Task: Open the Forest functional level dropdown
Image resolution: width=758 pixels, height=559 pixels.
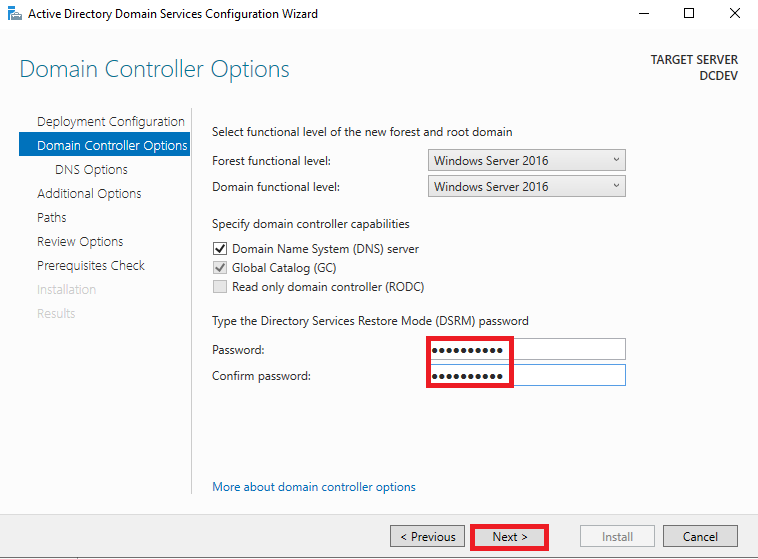Action: point(526,160)
